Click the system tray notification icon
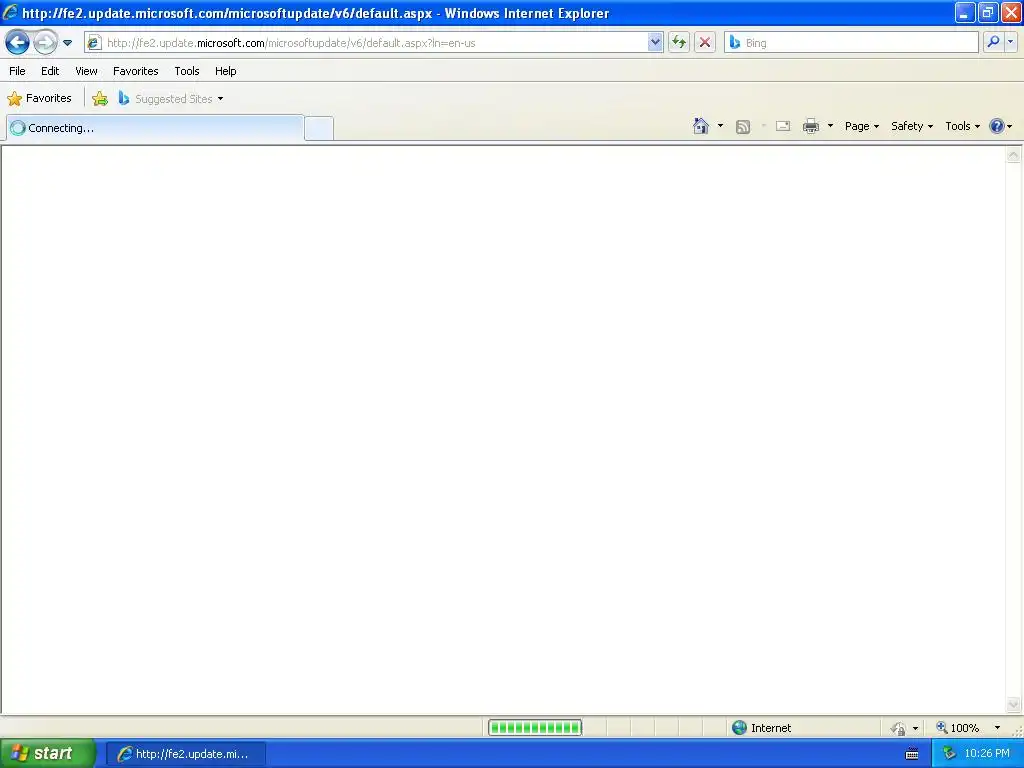This screenshot has height=768, width=1024. pyautogui.click(x=949, y=754)
